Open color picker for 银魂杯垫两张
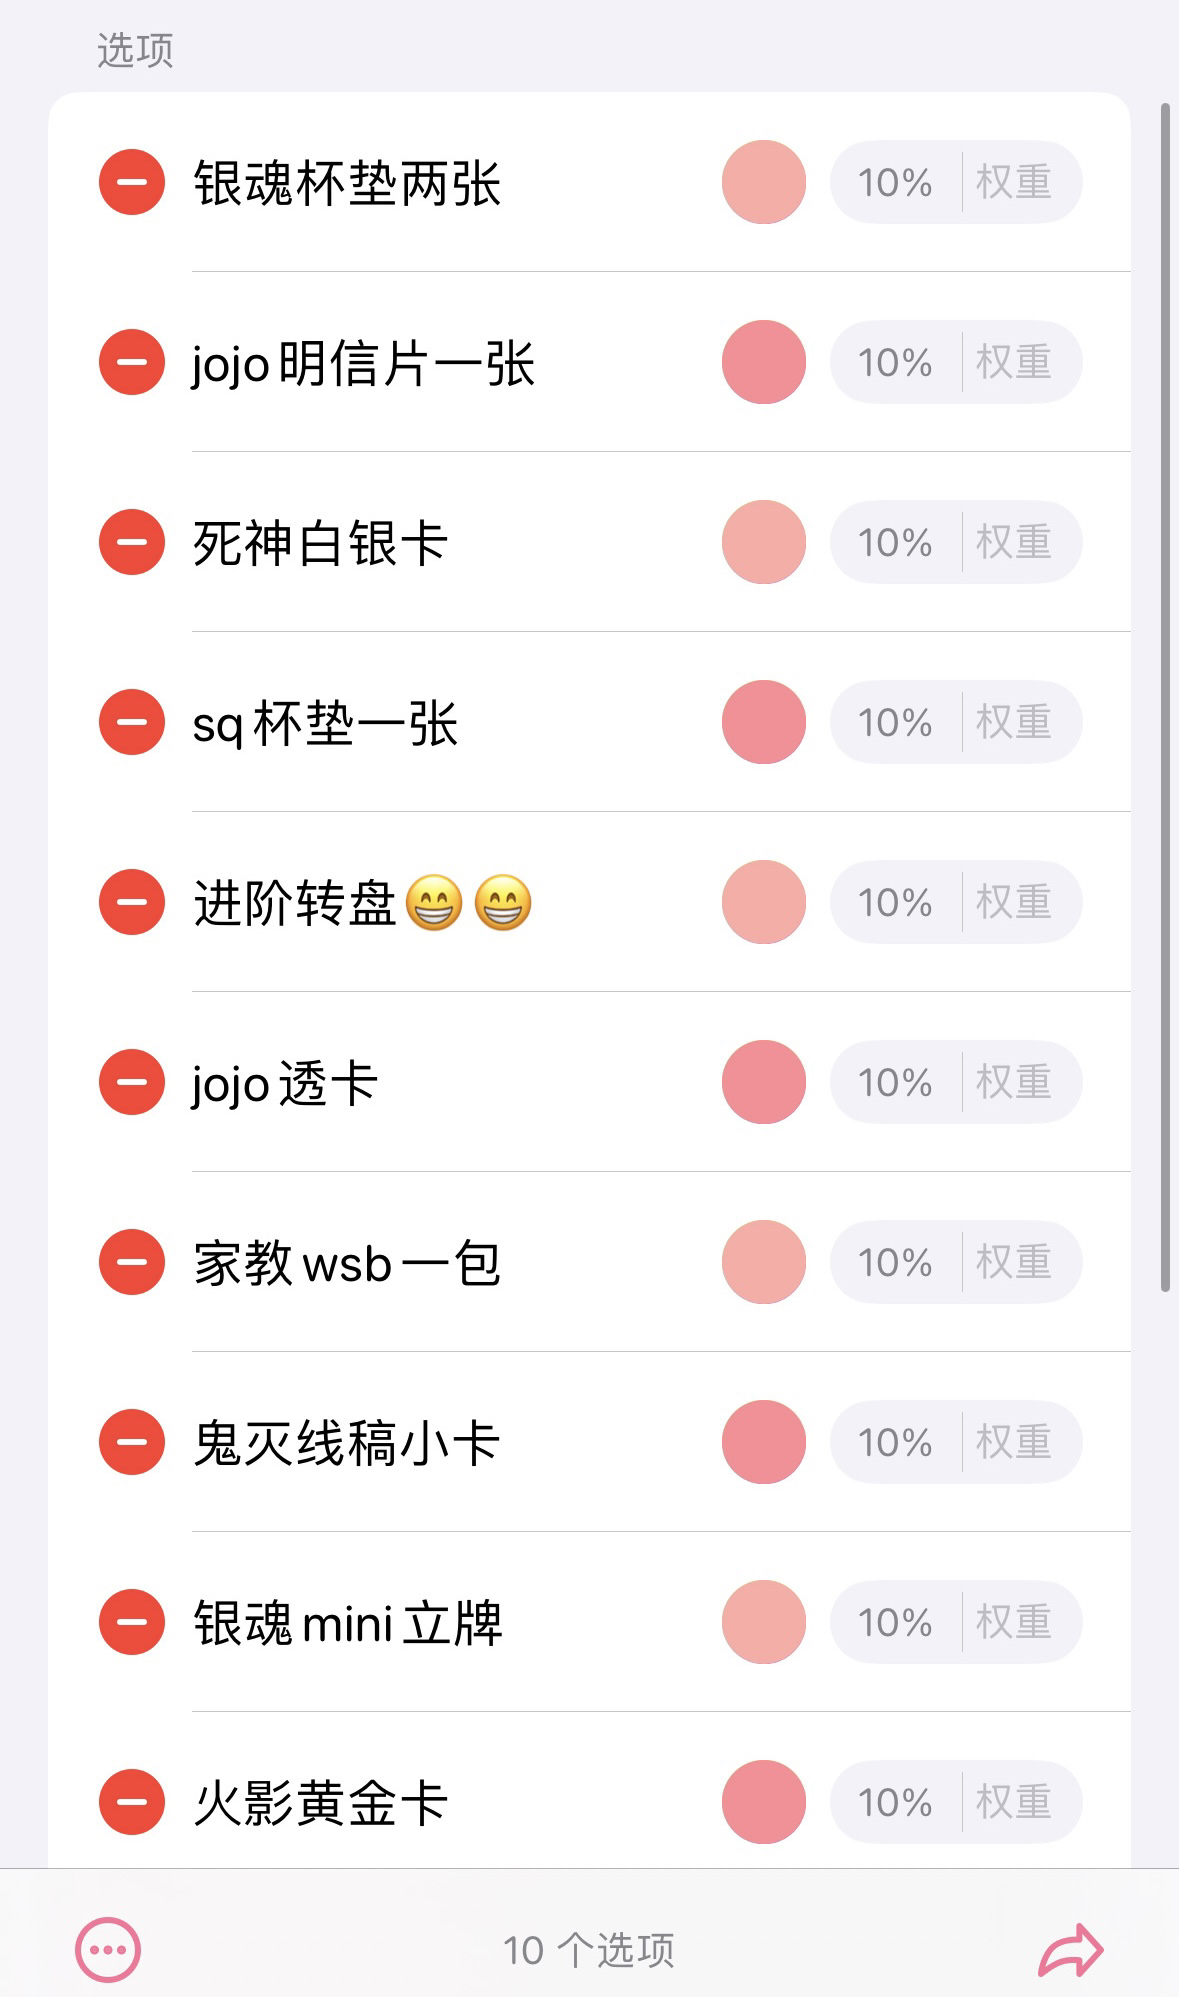This screenshot has height=1997, width=1179. (764, 182)
